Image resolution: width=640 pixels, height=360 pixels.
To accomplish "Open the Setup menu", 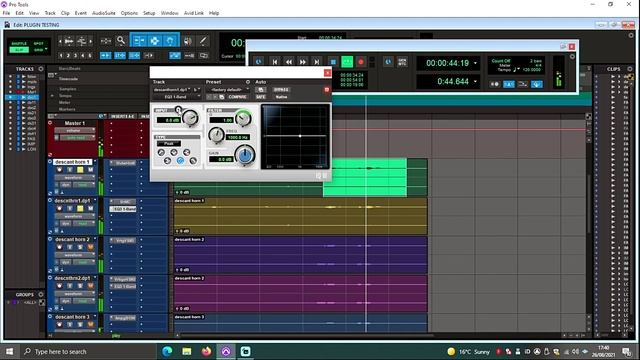I will click(149, 13).
